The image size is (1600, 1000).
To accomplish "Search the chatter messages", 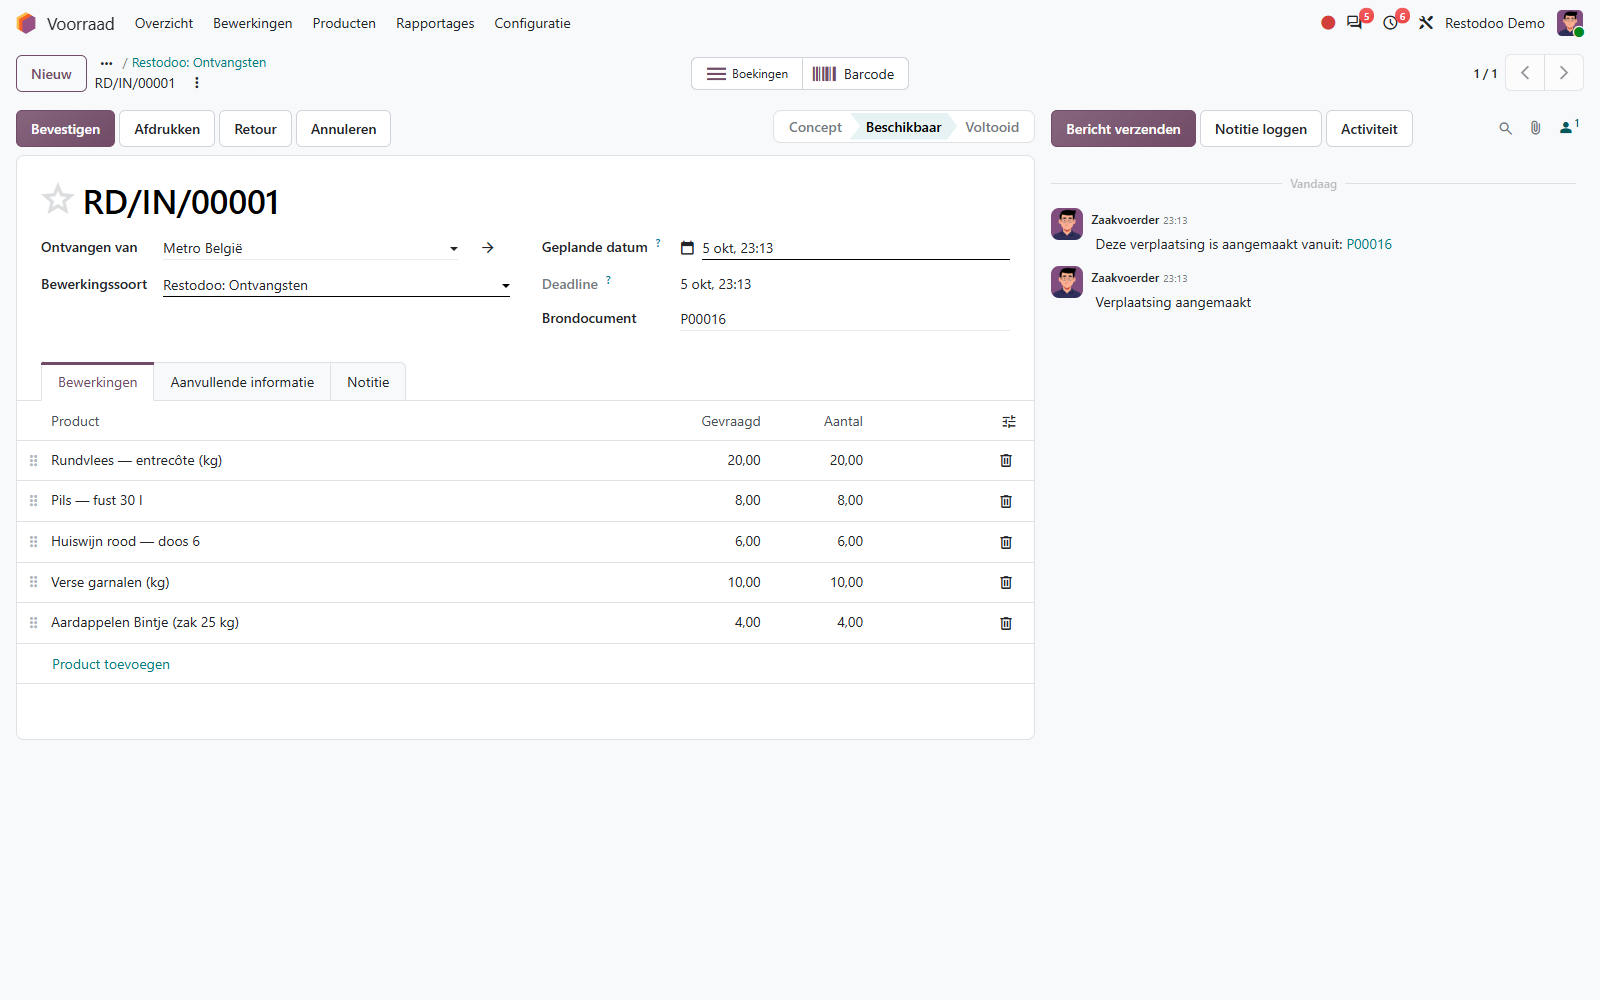I will click(1505, 128).
